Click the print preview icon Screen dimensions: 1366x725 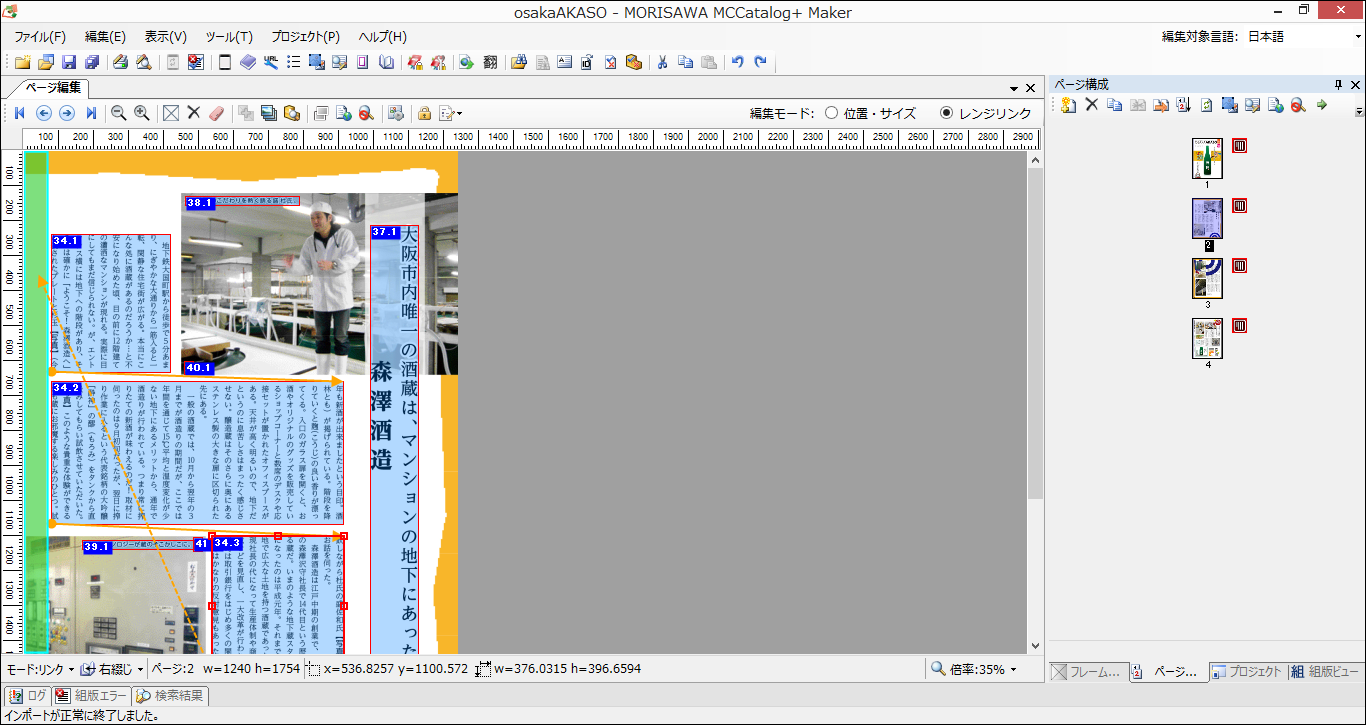point(144,62)
